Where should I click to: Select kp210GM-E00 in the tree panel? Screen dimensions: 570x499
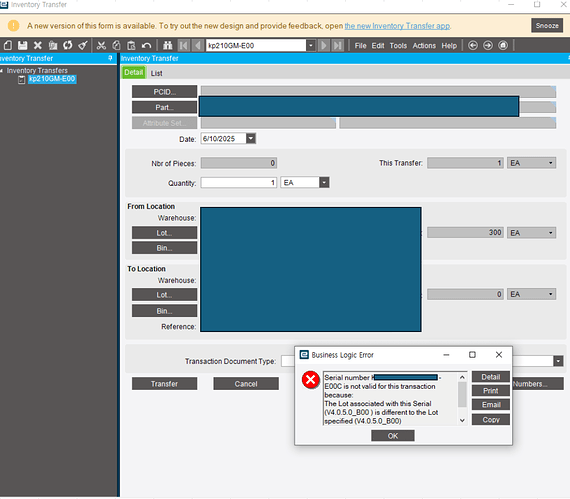[52, 79]
